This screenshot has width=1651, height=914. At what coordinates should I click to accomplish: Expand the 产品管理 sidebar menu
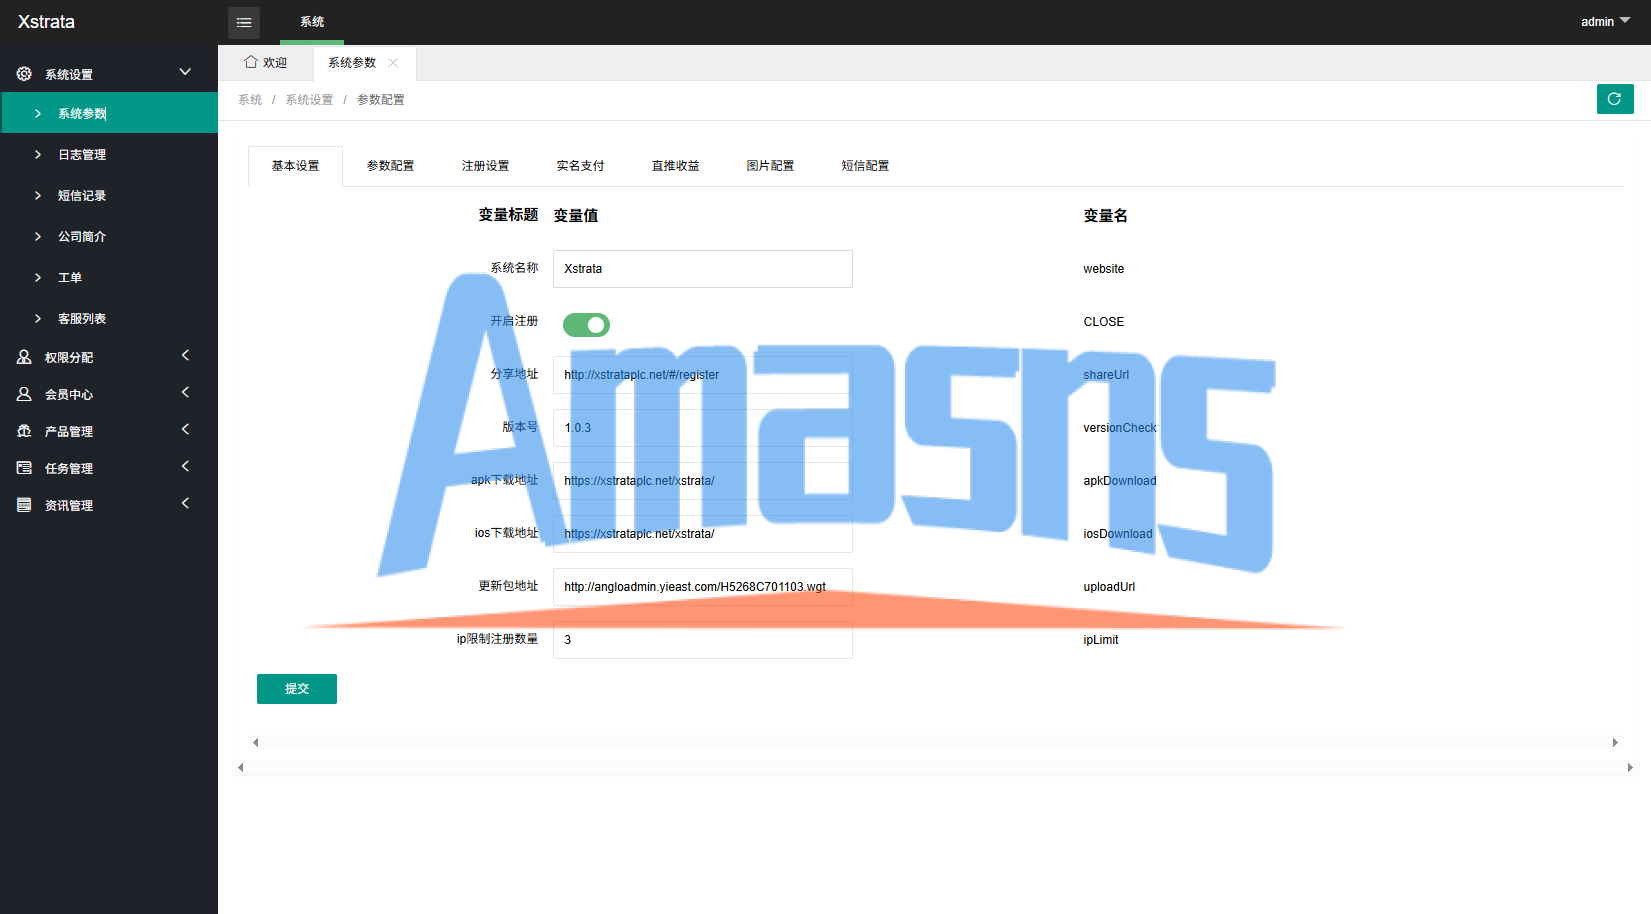click(x=185, y=429)
